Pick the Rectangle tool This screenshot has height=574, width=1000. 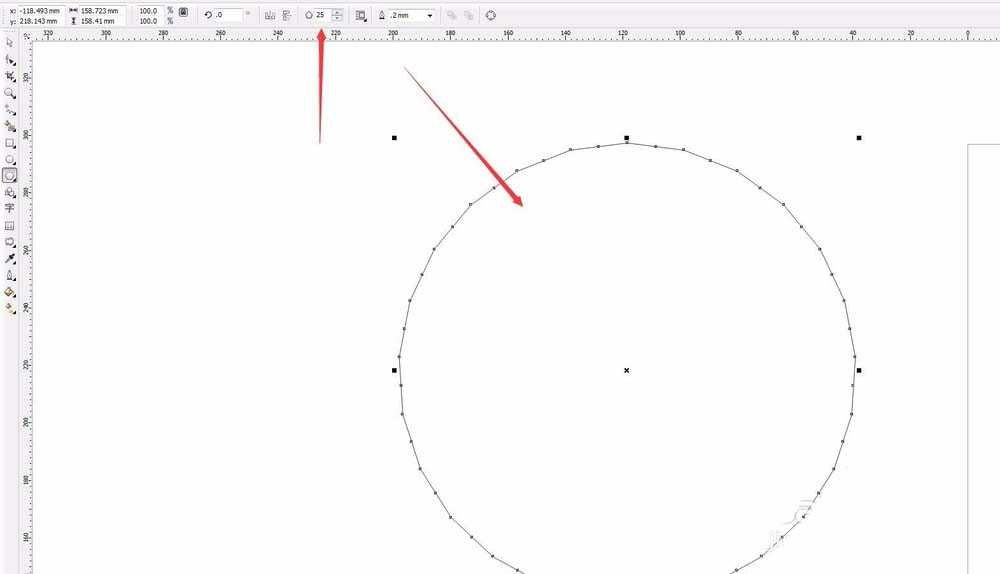10,144
